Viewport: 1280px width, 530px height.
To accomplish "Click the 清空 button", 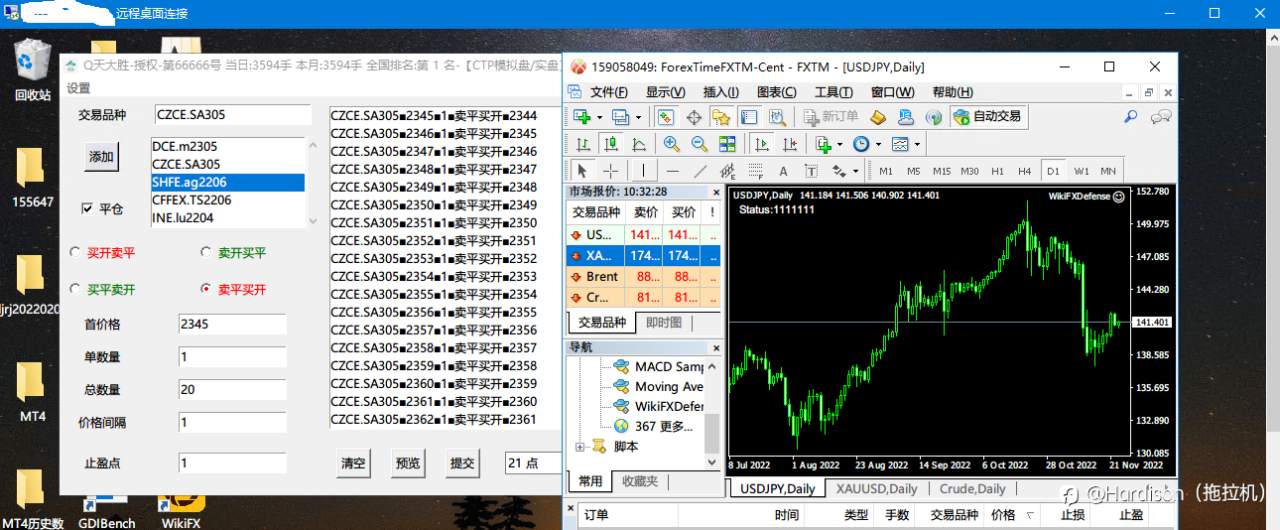I will click(353, 463).
